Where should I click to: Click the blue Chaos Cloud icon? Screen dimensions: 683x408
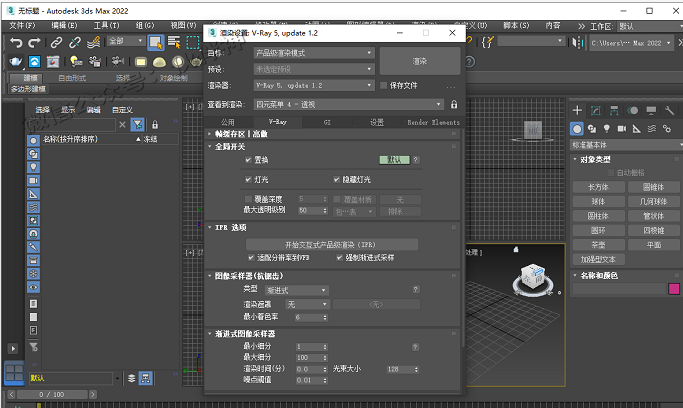click(34, 62)
